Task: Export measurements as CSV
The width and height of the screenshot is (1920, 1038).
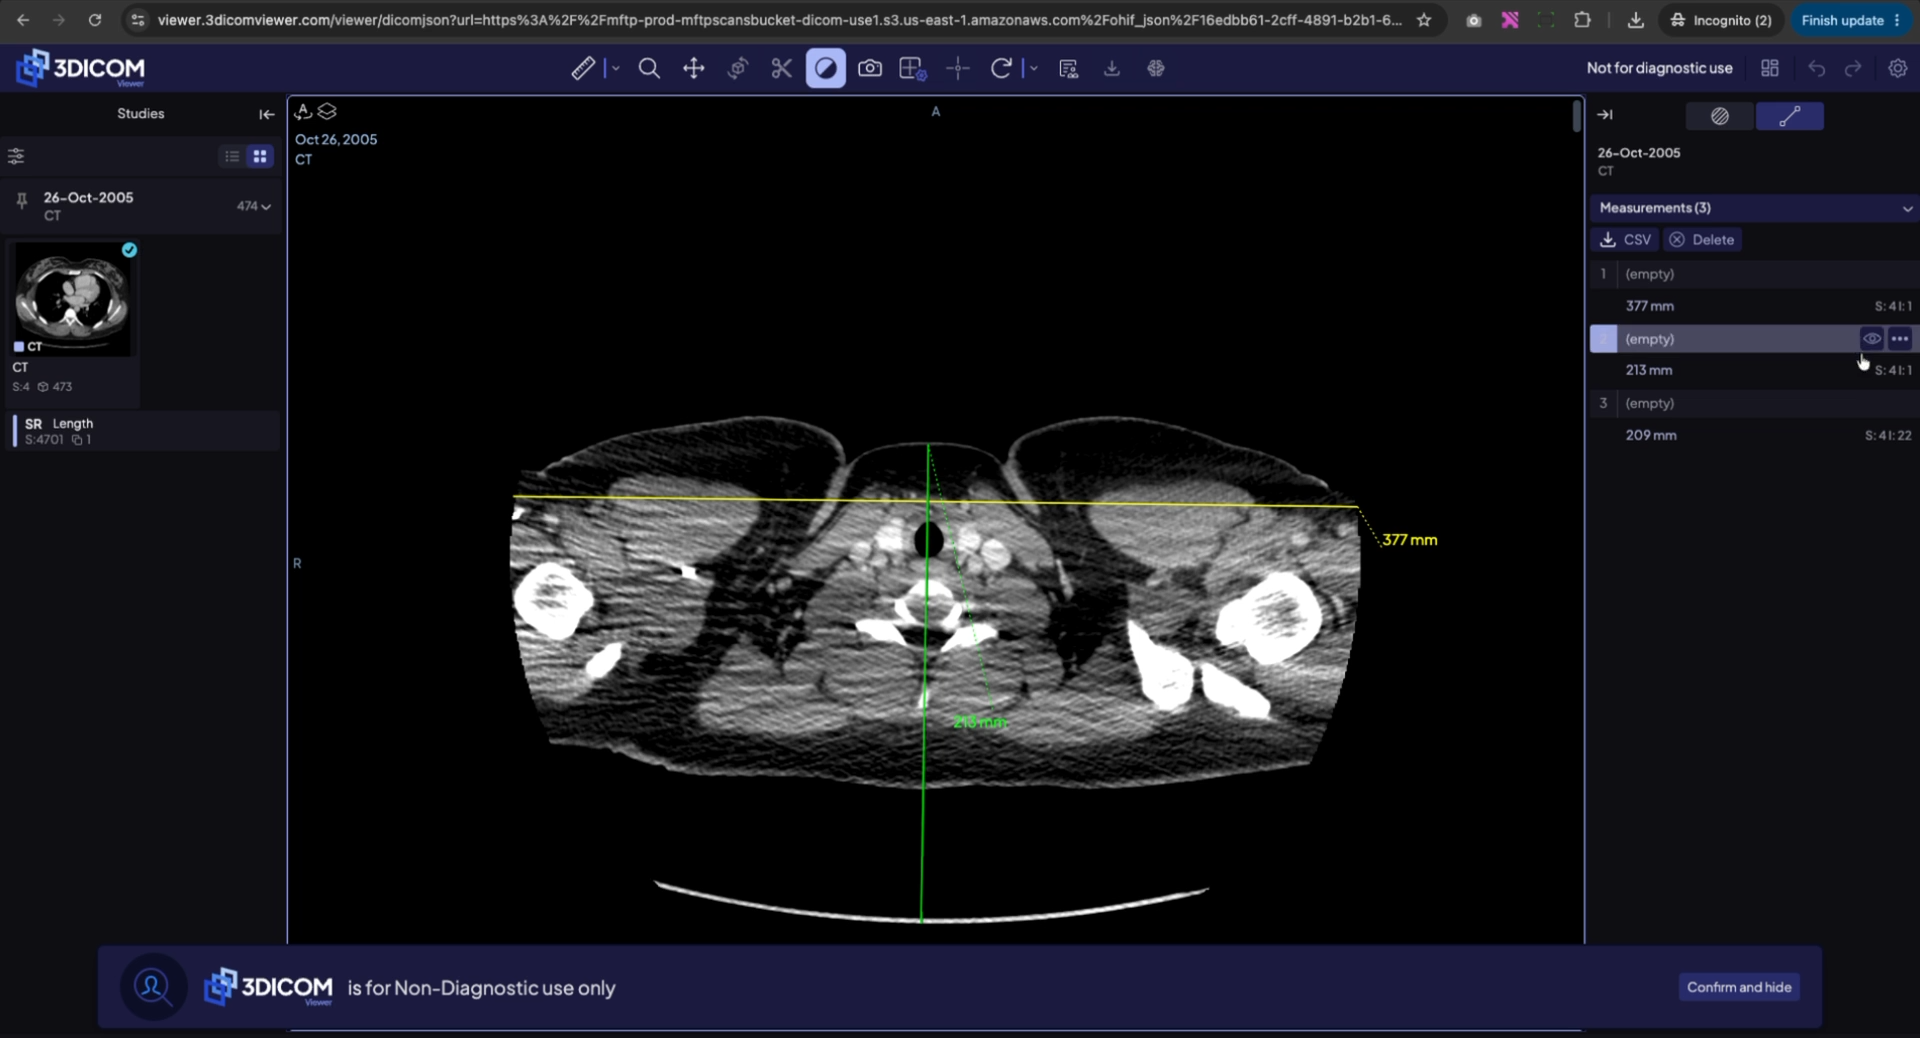Action: 1625,240
